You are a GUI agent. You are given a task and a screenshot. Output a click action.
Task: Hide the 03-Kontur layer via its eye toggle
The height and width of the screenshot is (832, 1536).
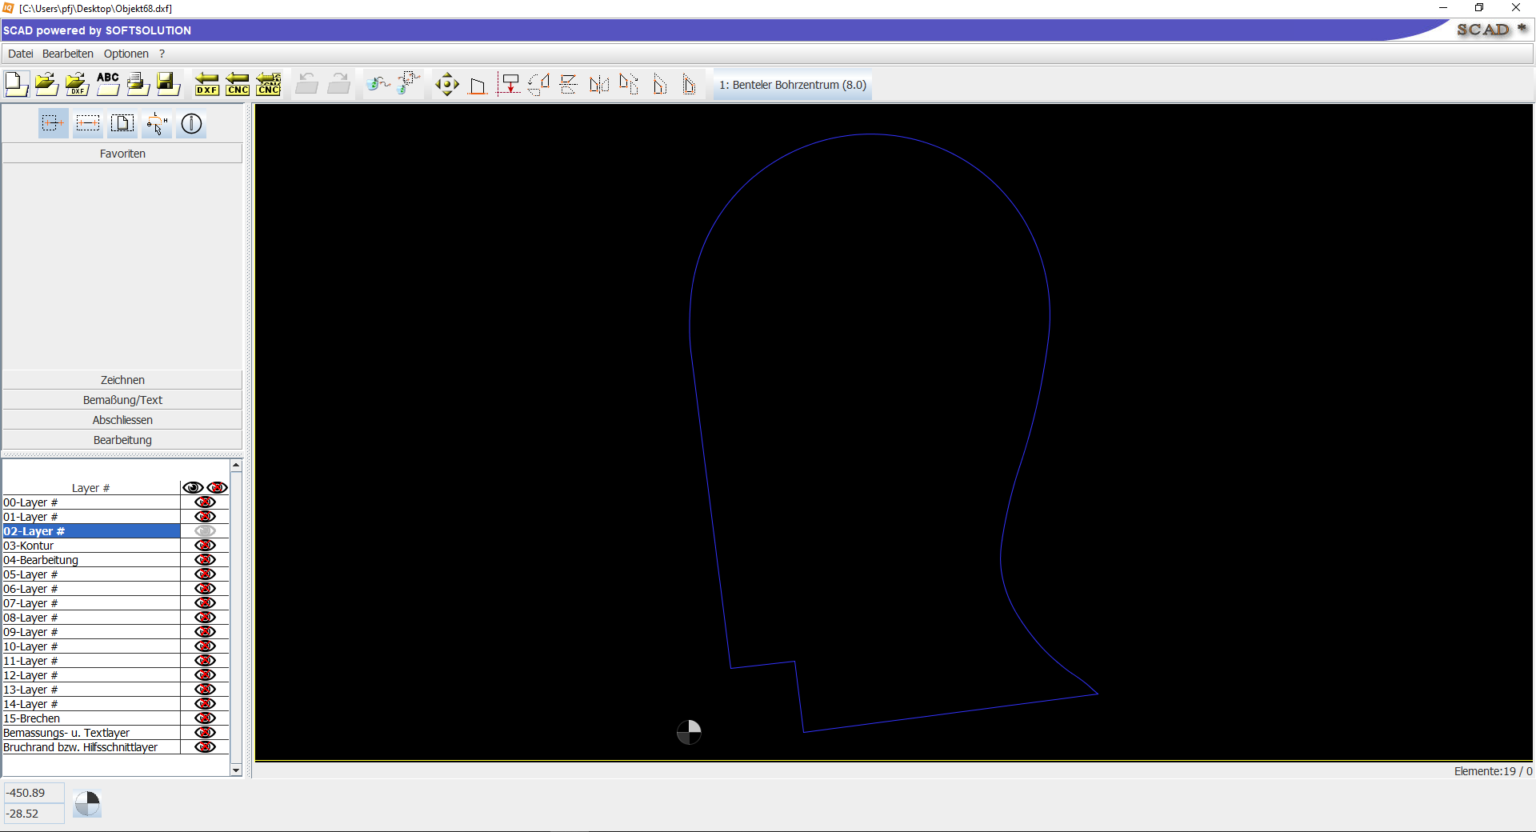pos(205,545)
